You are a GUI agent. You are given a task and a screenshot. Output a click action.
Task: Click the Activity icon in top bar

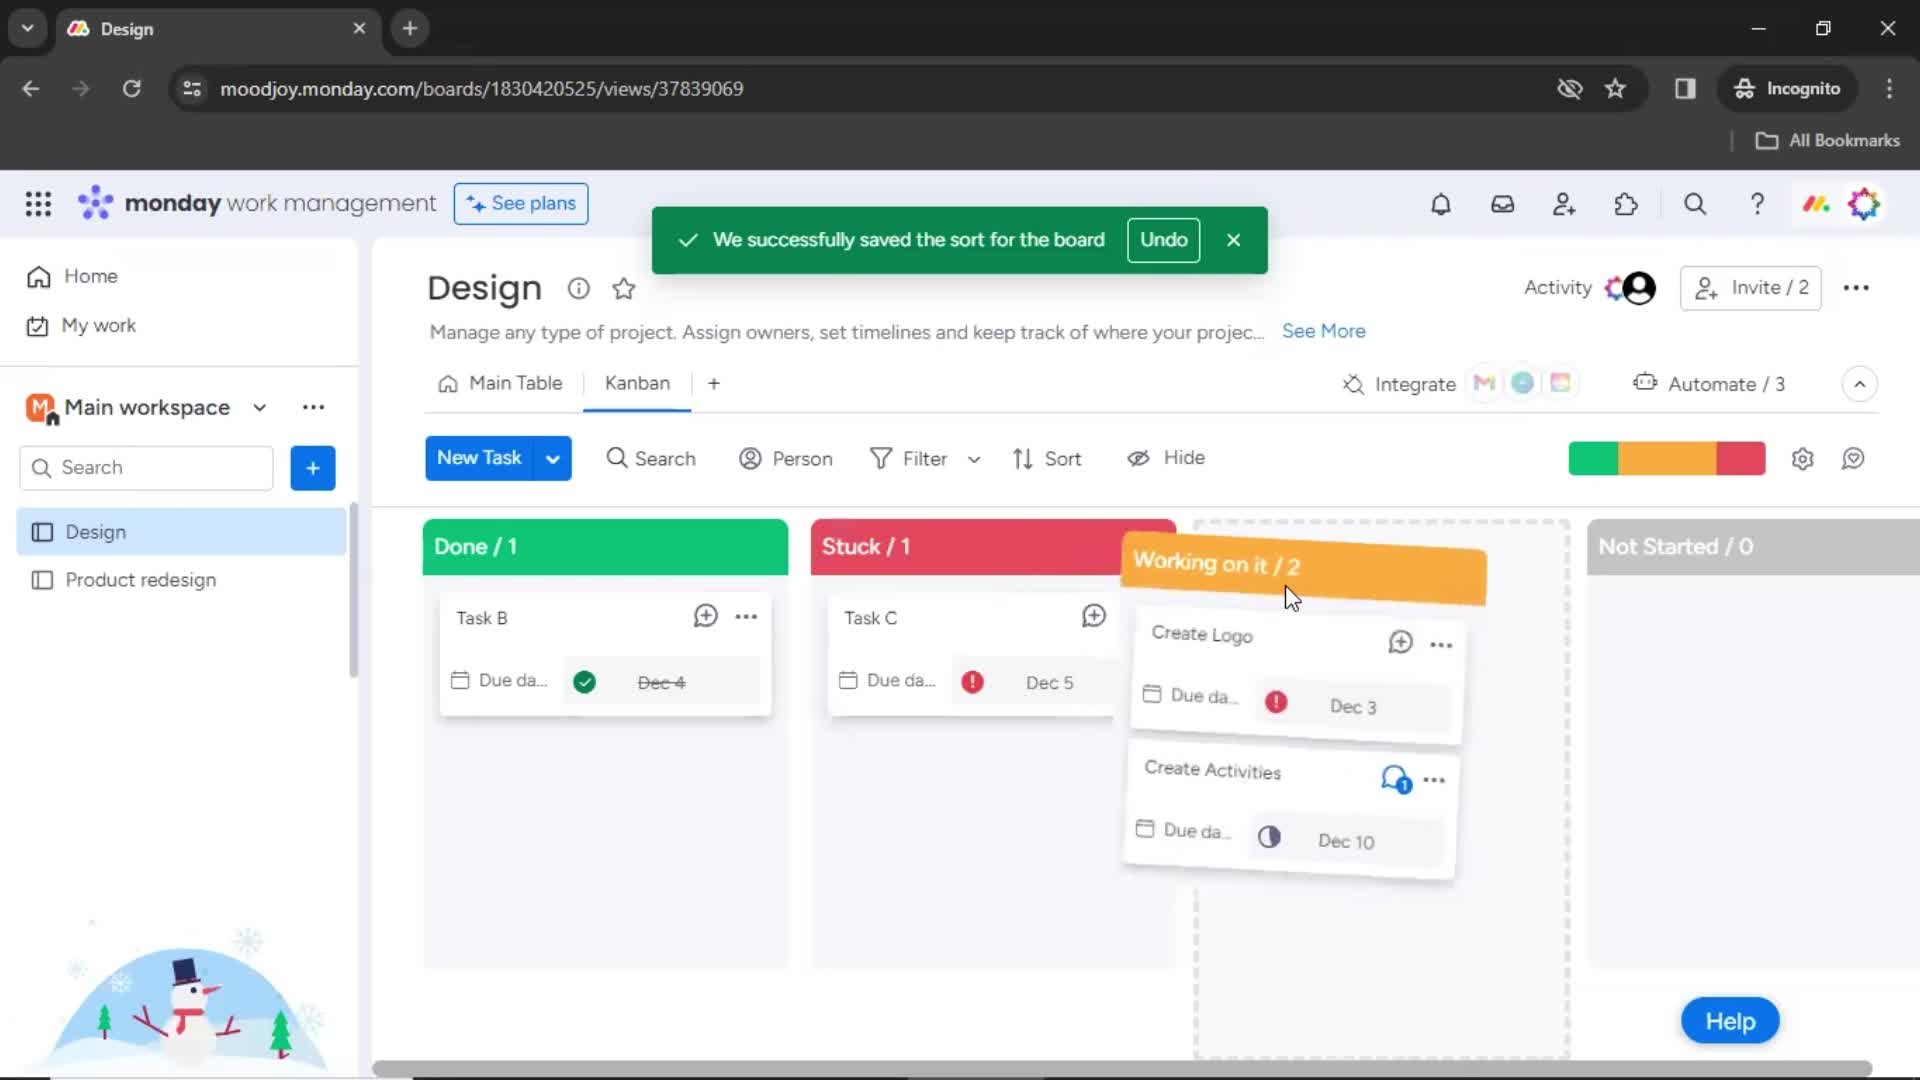pos(1557,287)
